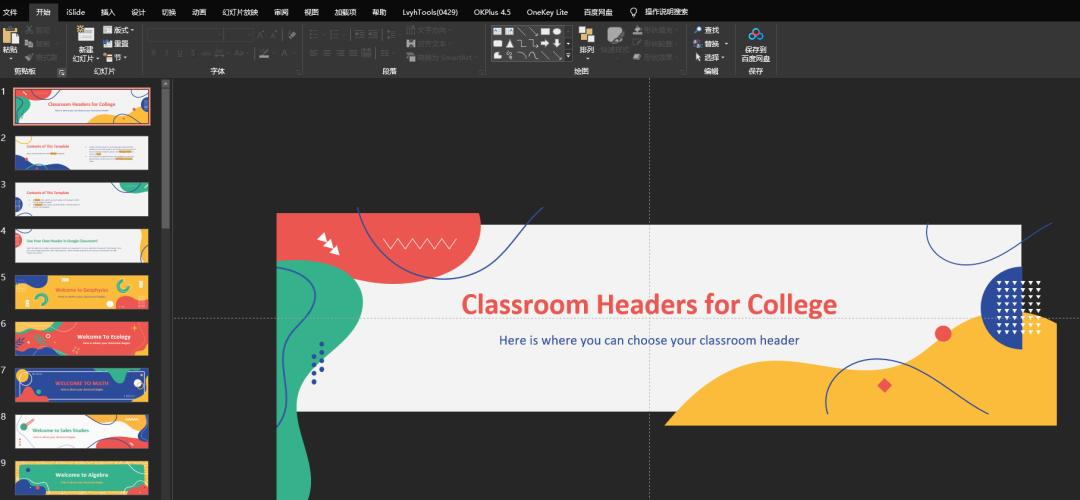
Task: Click the Find (查找) magnifier icon
Action: click(x=699, y=31)
